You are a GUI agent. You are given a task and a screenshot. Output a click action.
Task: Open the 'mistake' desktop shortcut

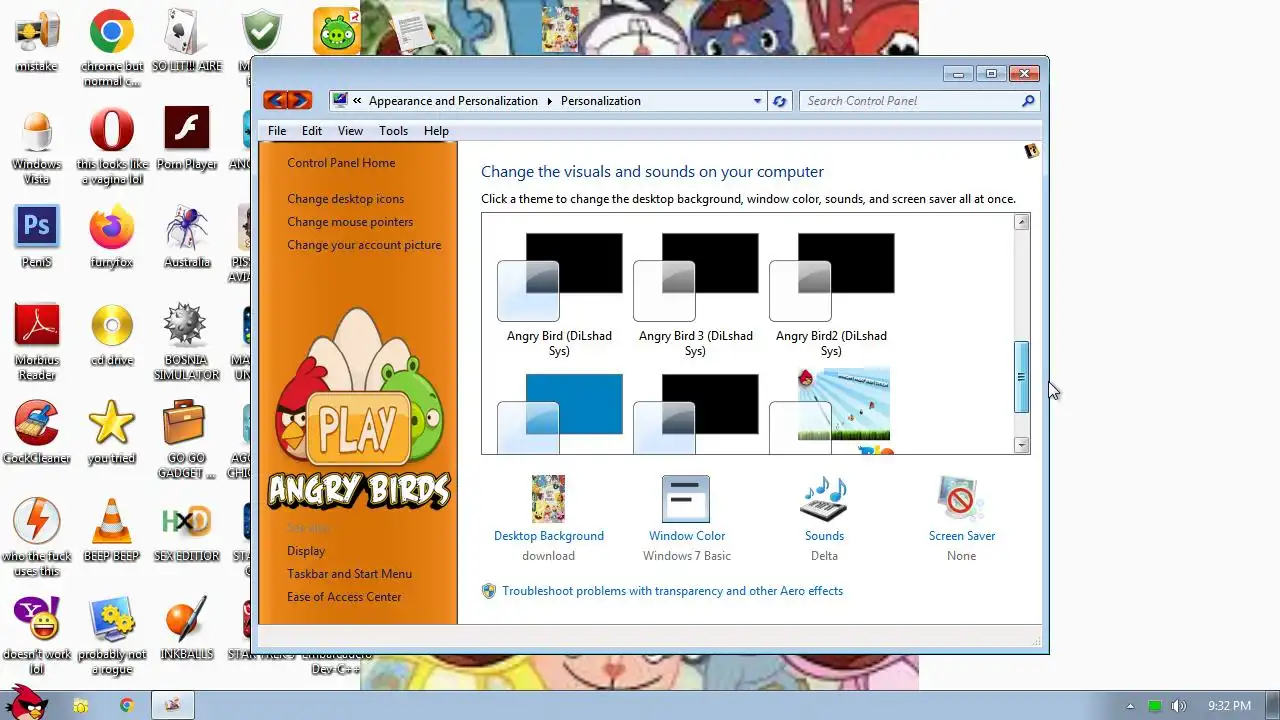pyautogui.click(x=37, y=41)
